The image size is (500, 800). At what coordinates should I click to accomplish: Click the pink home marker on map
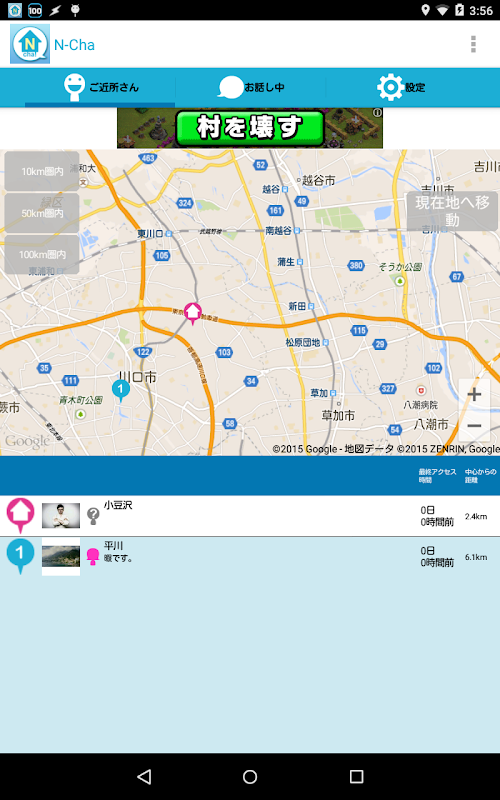click(x=192, y=313)
